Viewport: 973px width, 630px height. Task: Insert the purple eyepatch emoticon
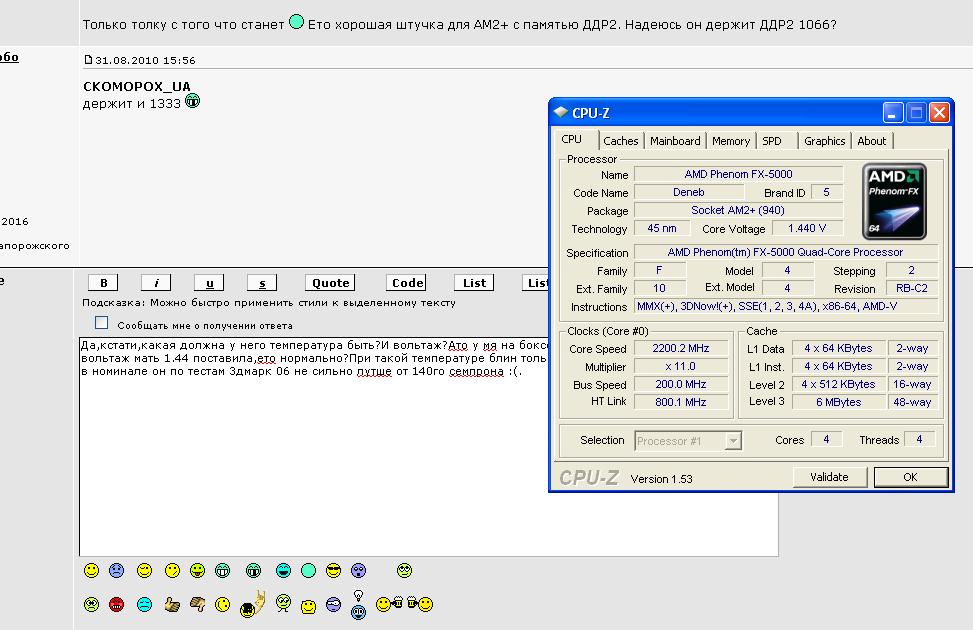[x=333, y=604]
